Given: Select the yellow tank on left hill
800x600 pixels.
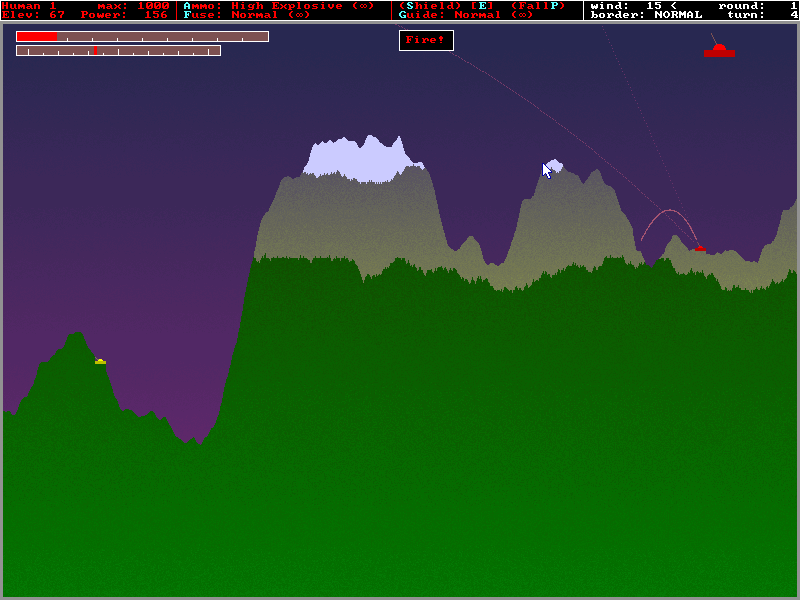Looking at the screenshot, I should [x=101, y=361].
